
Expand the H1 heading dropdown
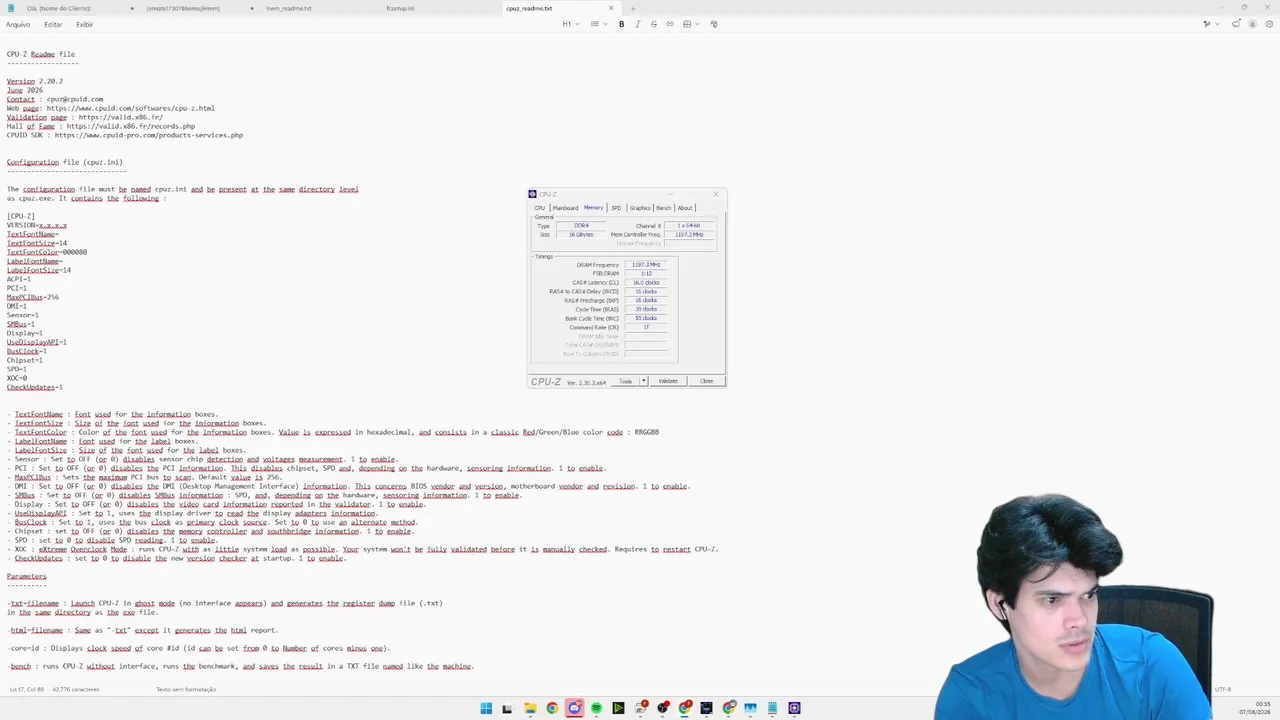[x=569, y=24]
